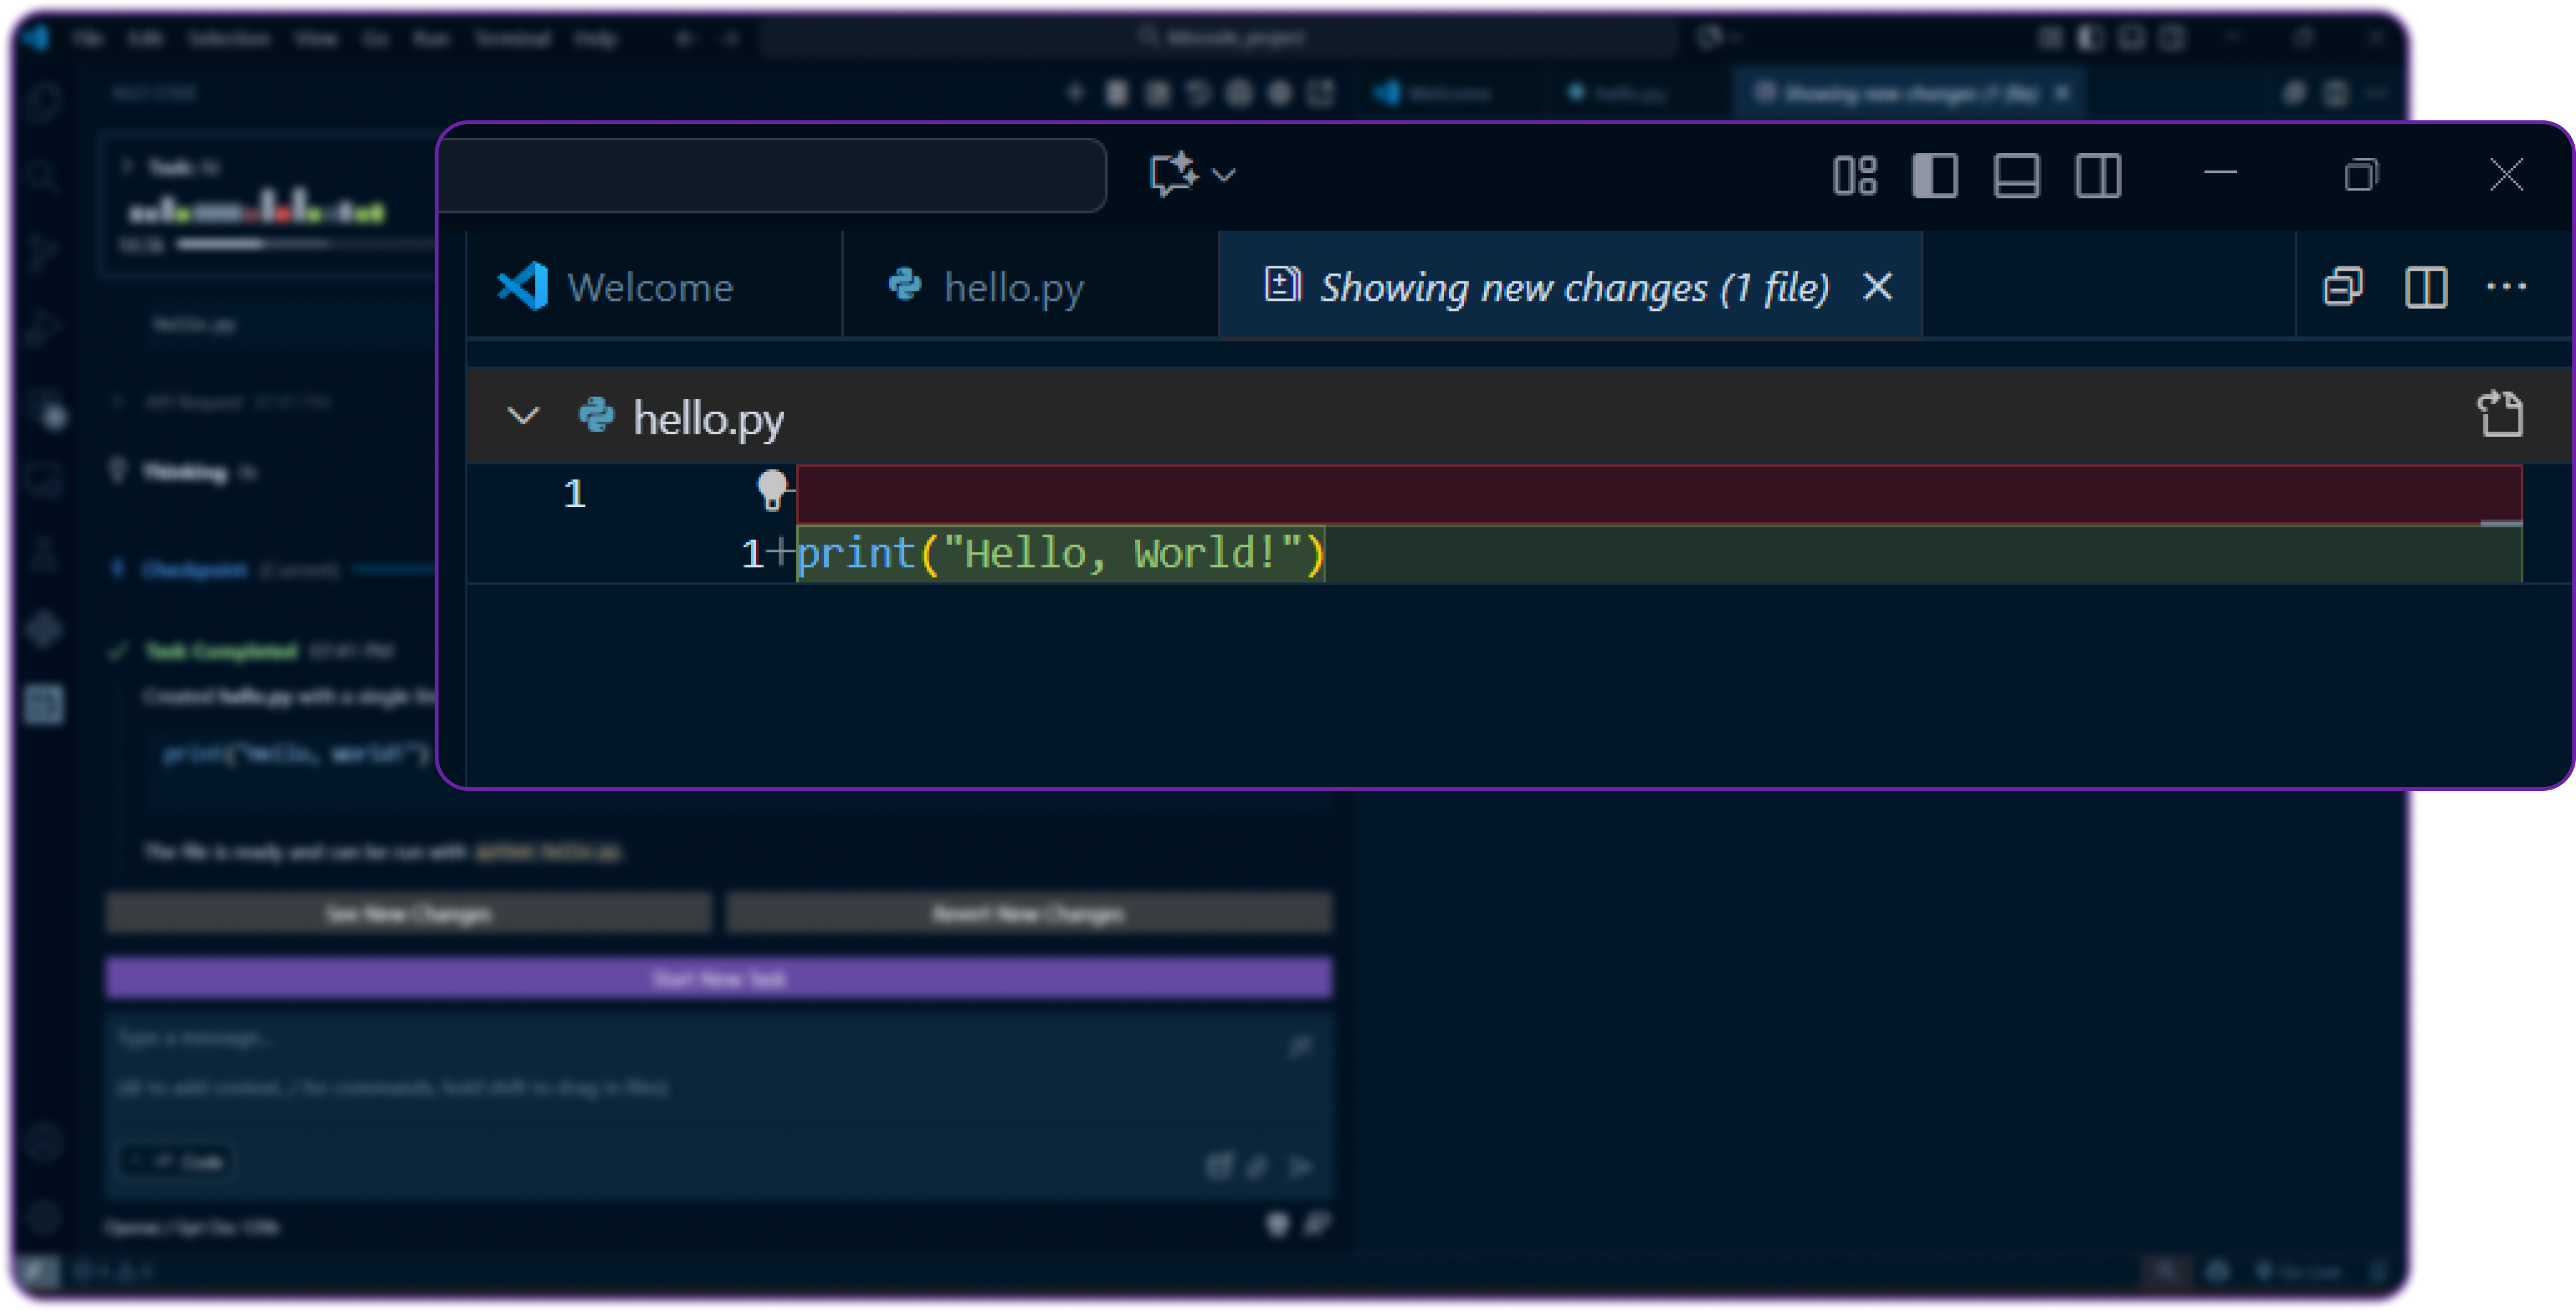Screen dimensions: 2576x1311
Task: Open the customize layout icon
Action: [x=1856, y=175]
